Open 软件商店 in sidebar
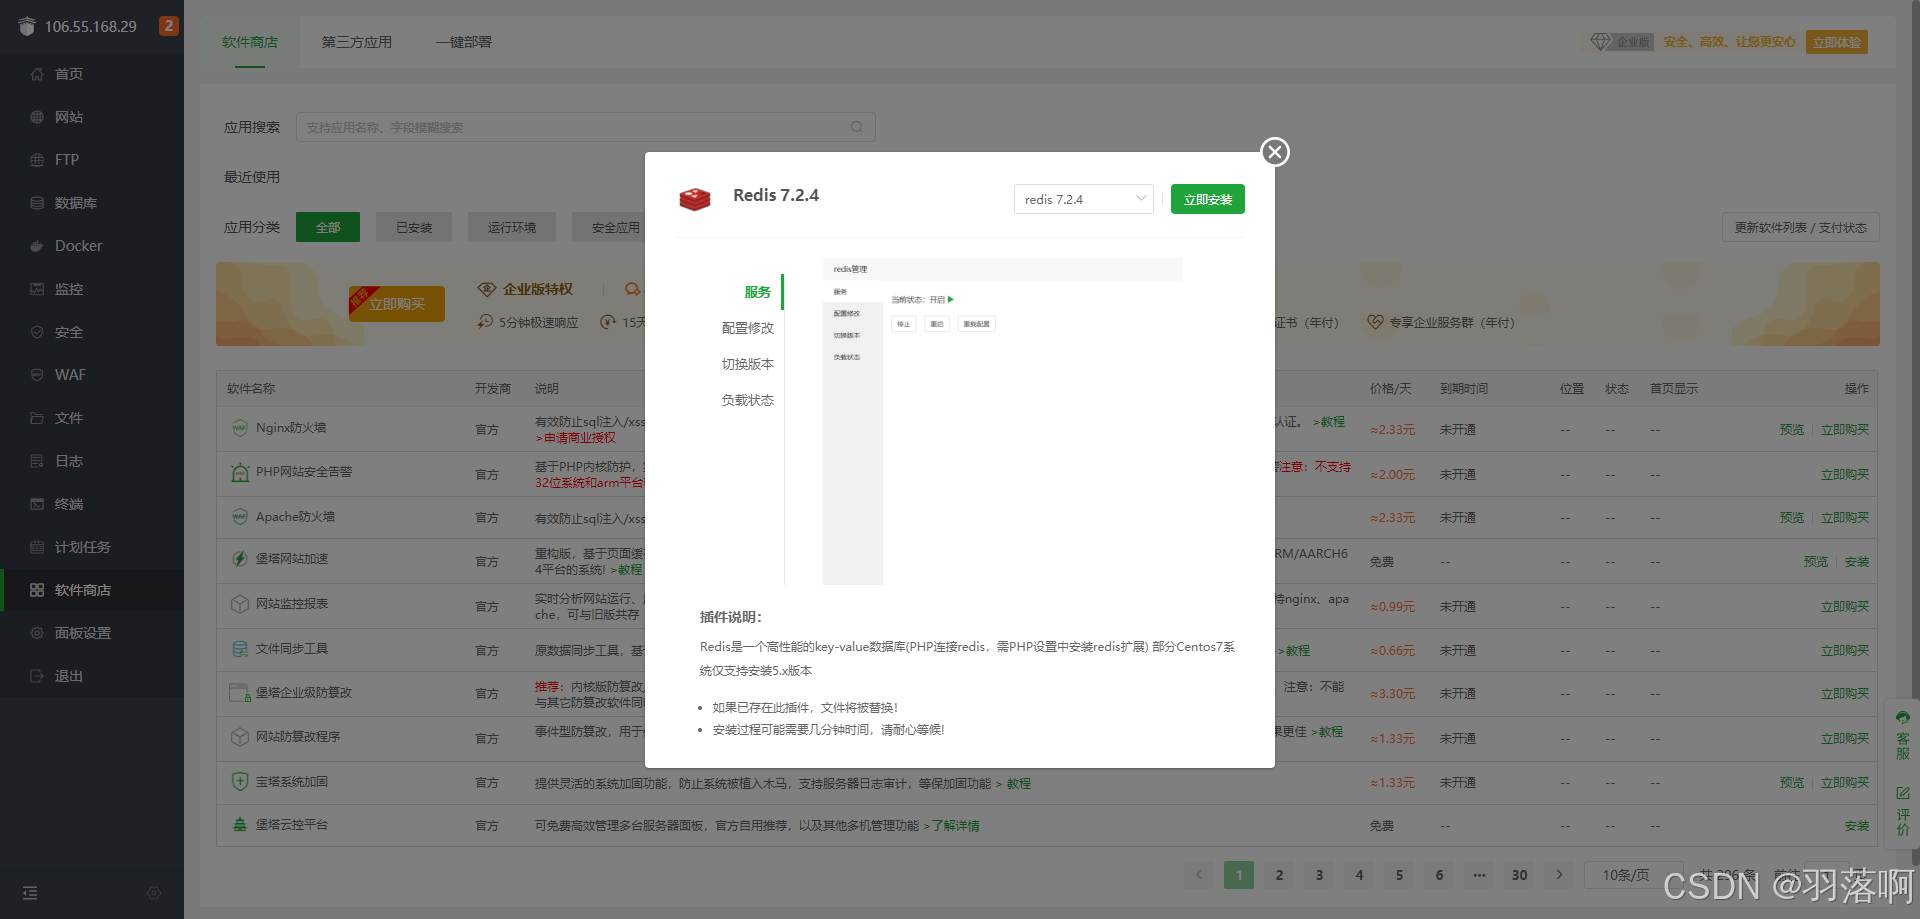The width and height of the screenshot is (1920, 919). click(92, 590)
